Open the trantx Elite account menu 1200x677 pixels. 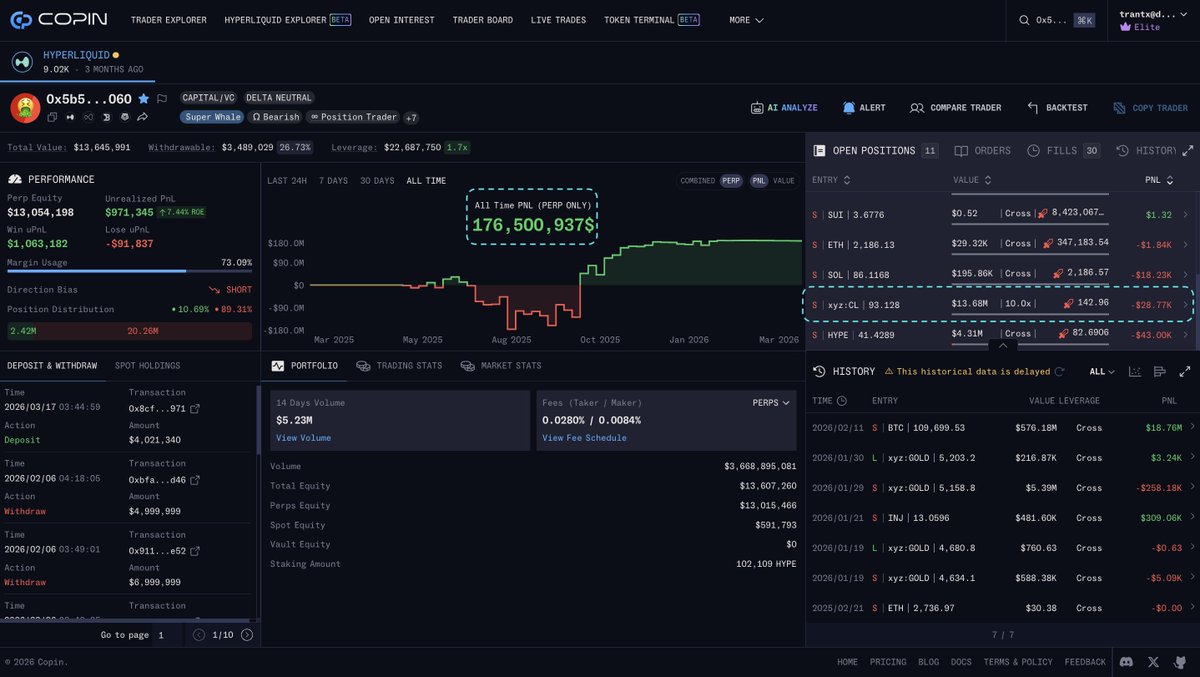point(1153,20)
